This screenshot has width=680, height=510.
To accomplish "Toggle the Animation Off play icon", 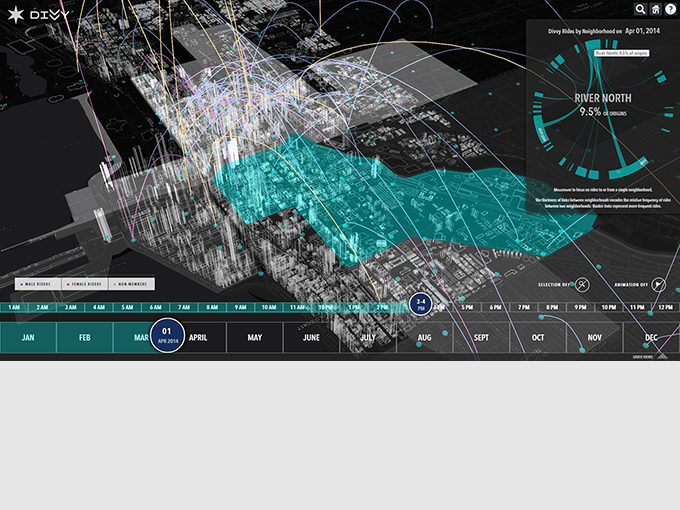I will coord(658,284).
